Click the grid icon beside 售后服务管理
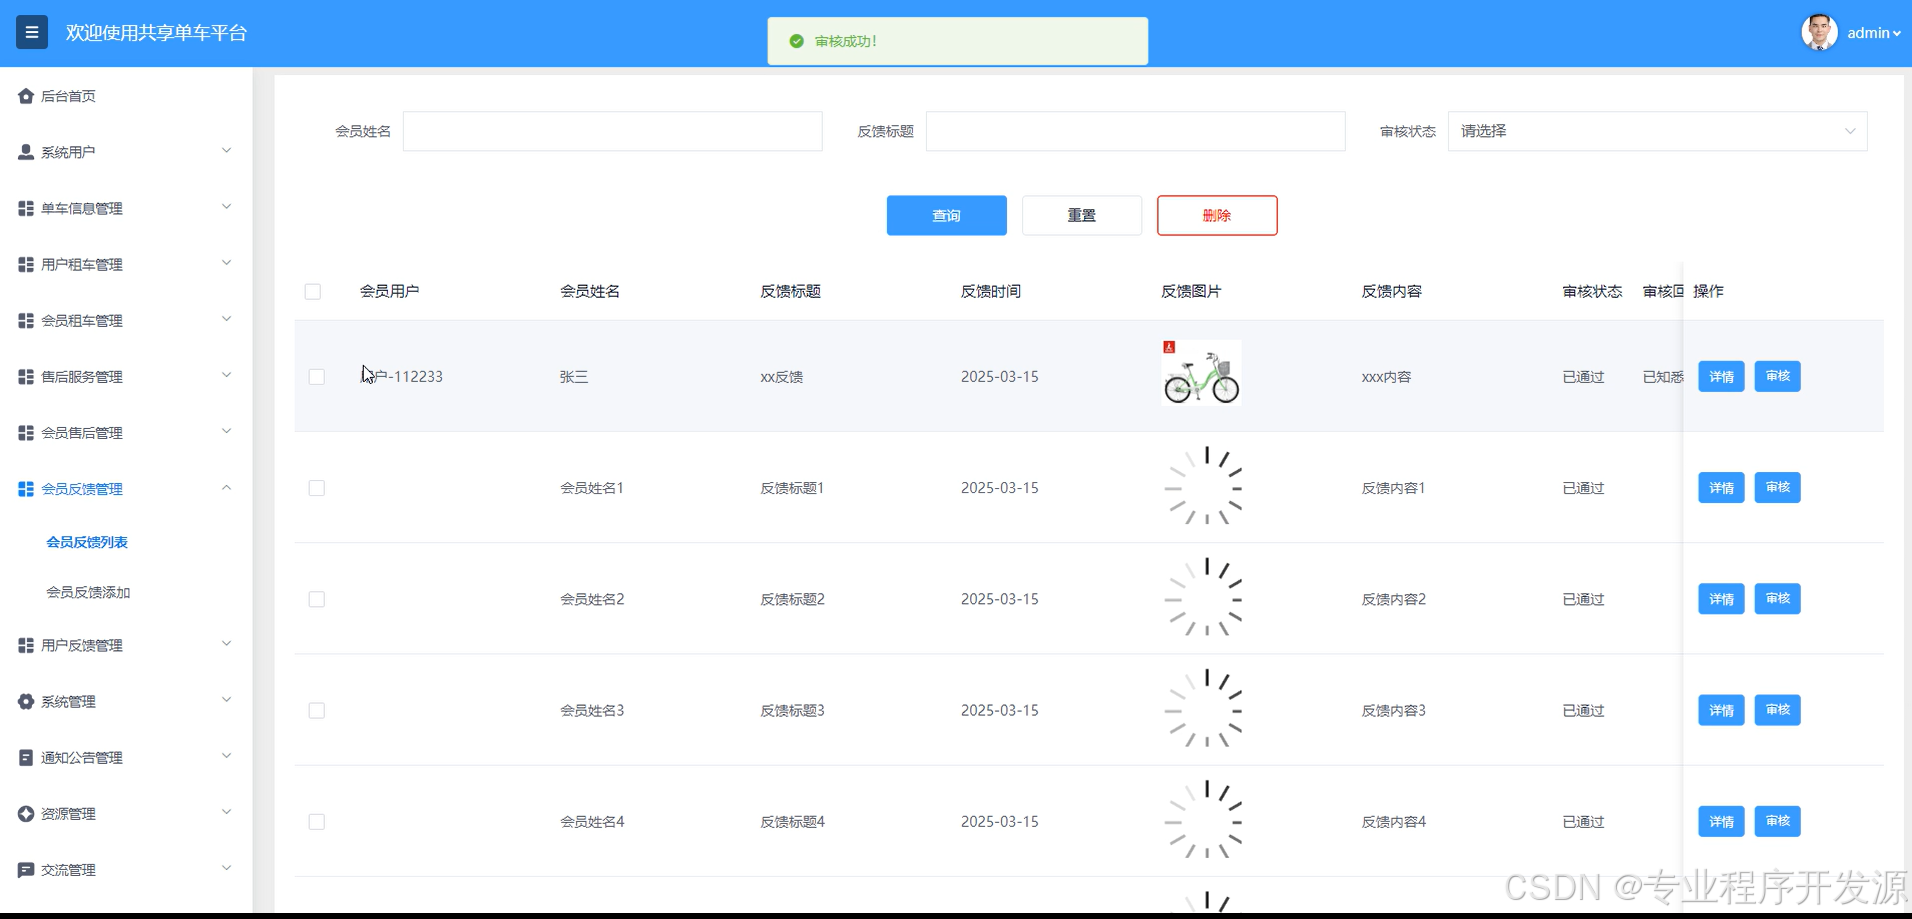1912x919 pixels. coord(26,376)
